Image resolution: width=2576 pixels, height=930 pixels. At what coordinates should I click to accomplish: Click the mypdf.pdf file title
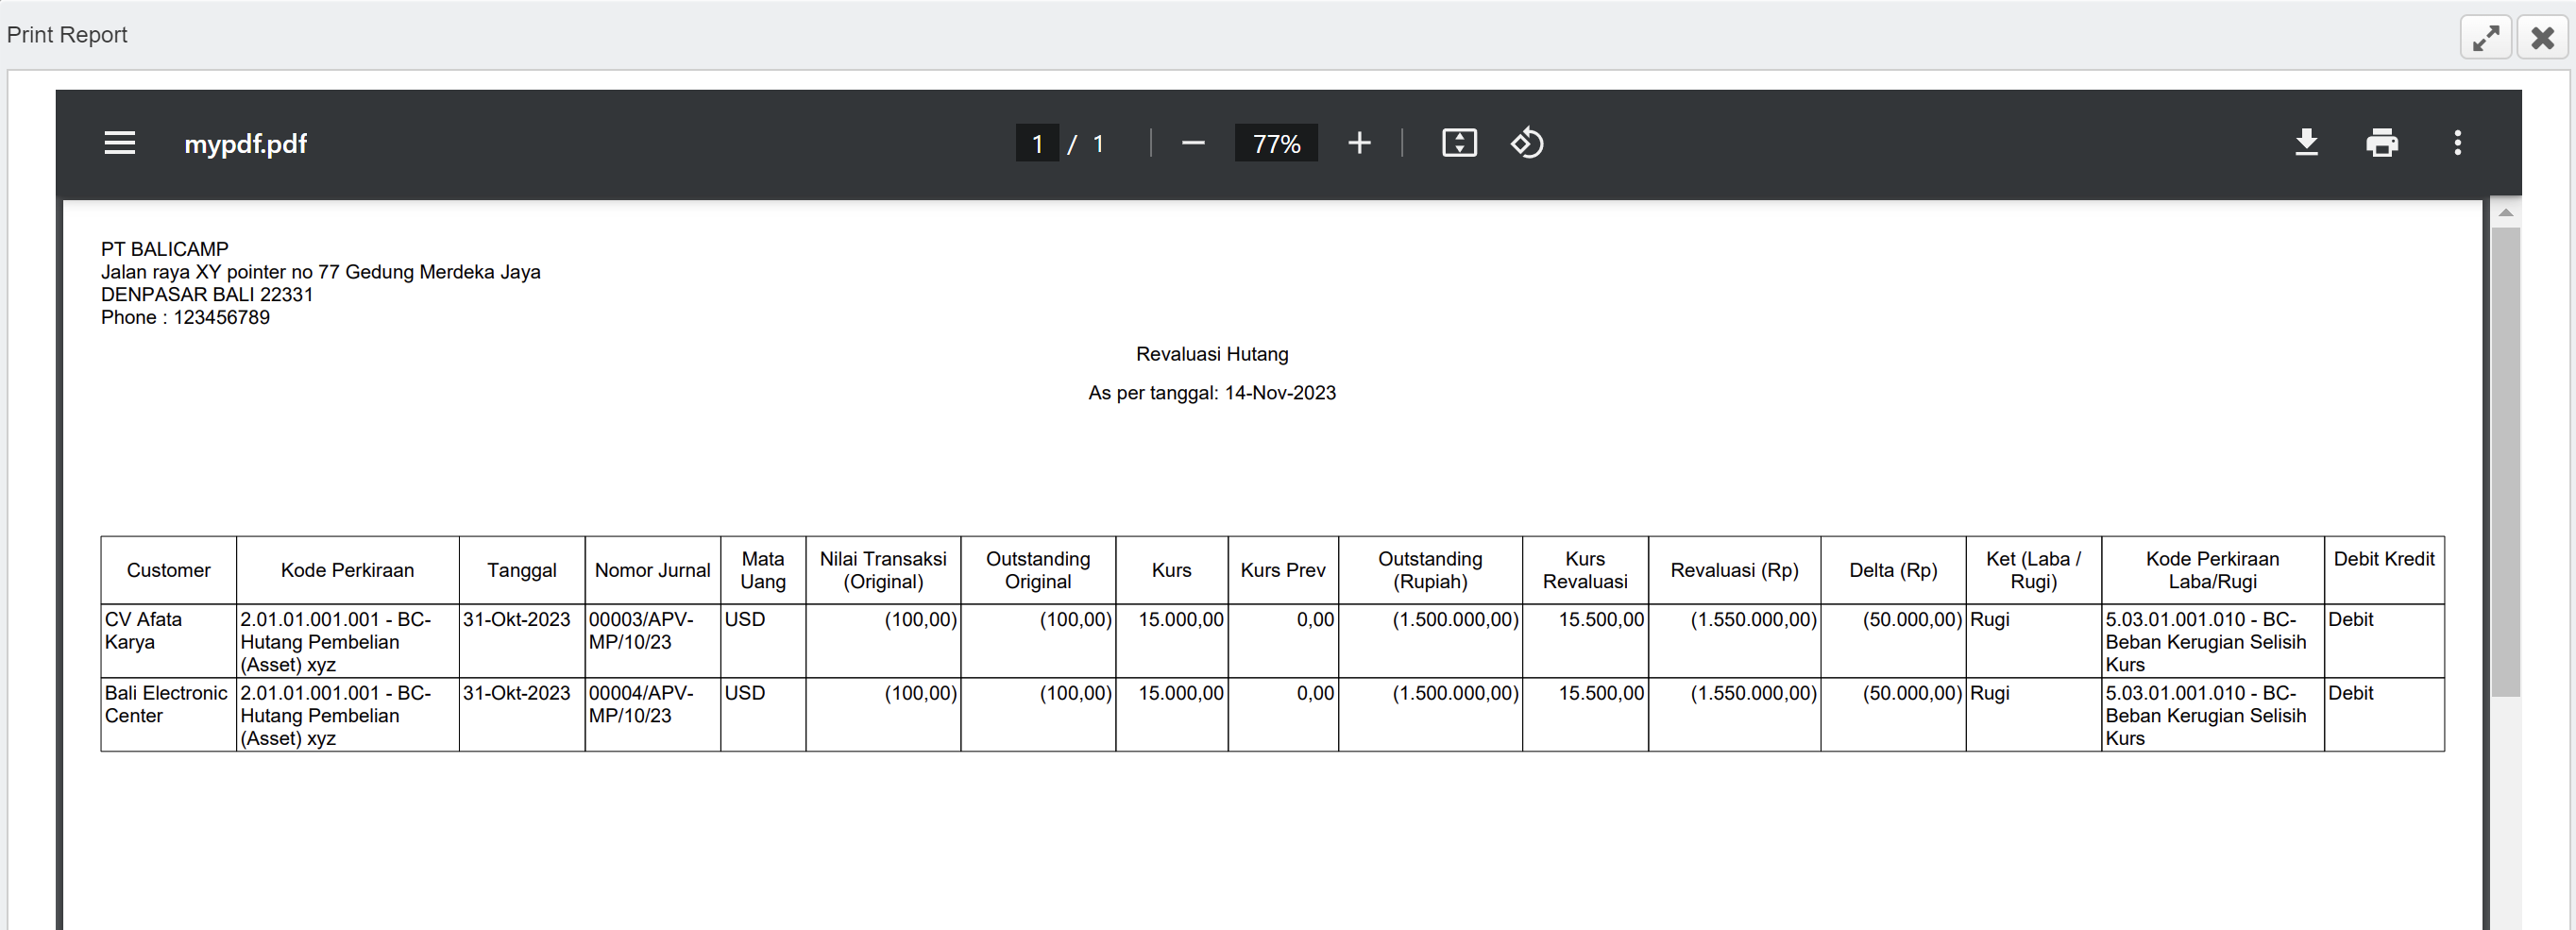click(x=245, y=143)
